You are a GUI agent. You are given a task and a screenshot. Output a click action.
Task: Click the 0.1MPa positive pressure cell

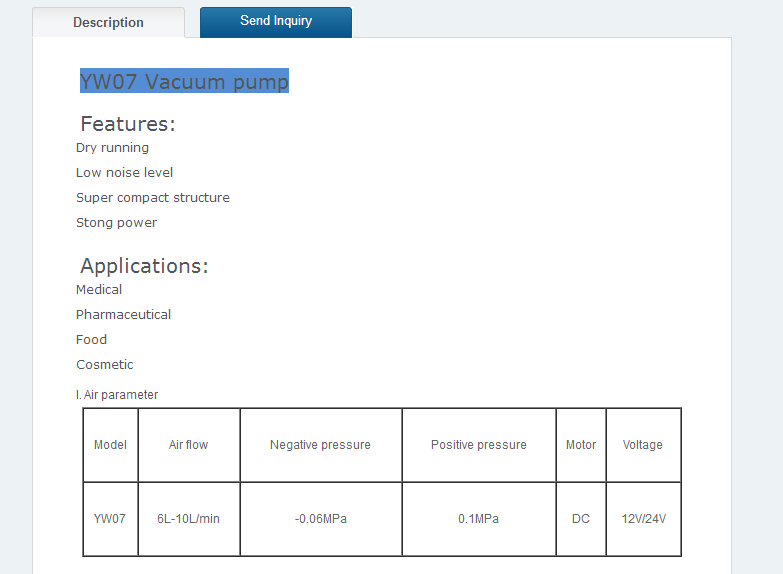click(479, 519)
